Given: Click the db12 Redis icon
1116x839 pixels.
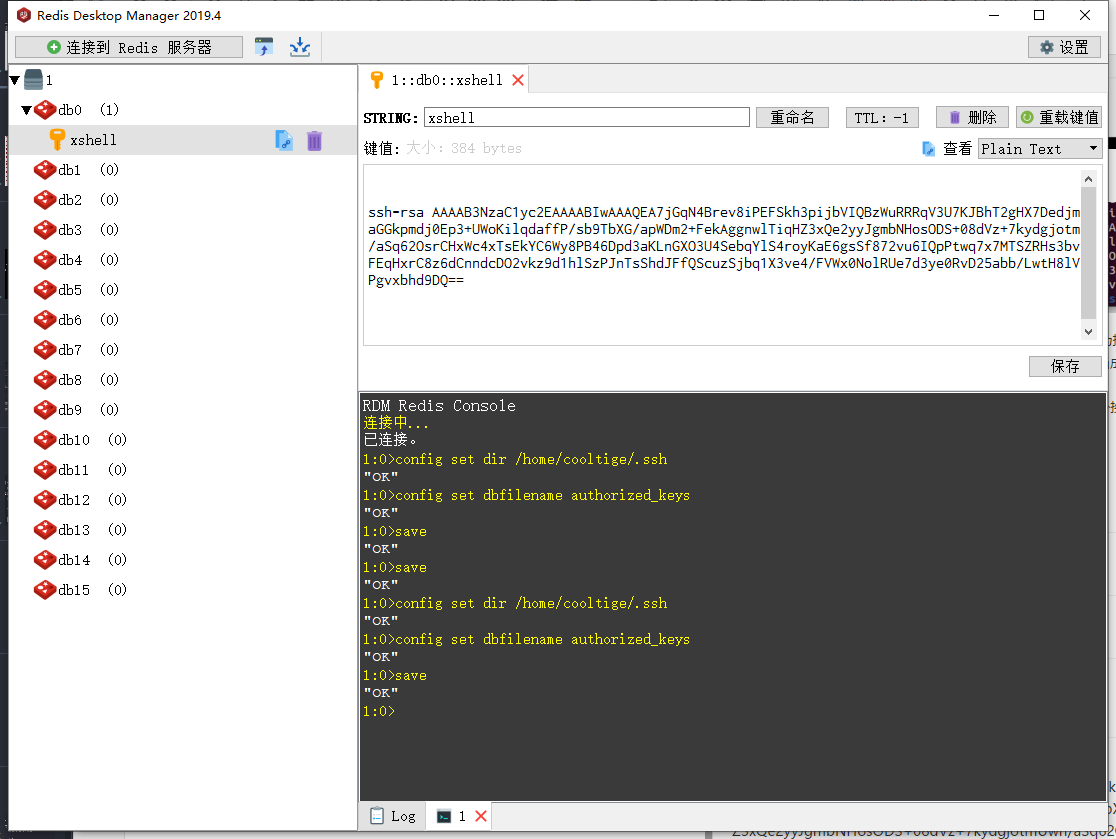Looking at the screenshot, I should pos(45,500).
